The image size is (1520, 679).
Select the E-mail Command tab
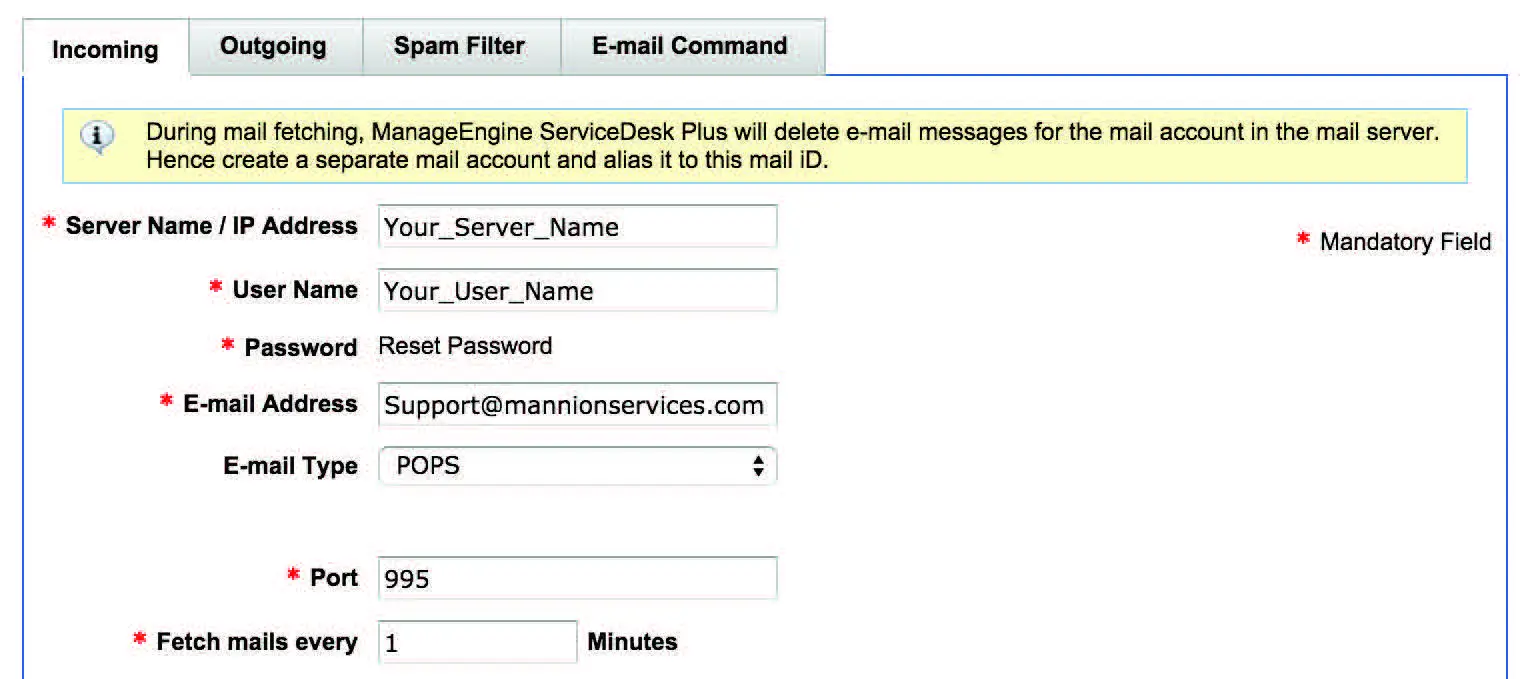(690, 45)
